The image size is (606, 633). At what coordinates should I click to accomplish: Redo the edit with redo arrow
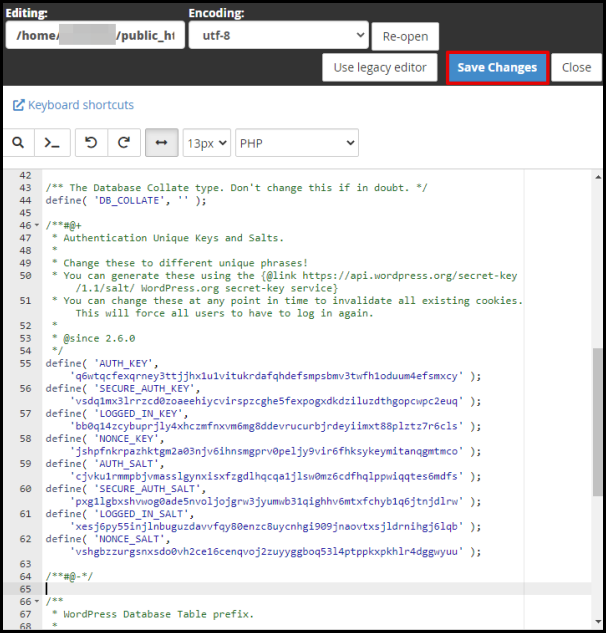pos(124,143)
